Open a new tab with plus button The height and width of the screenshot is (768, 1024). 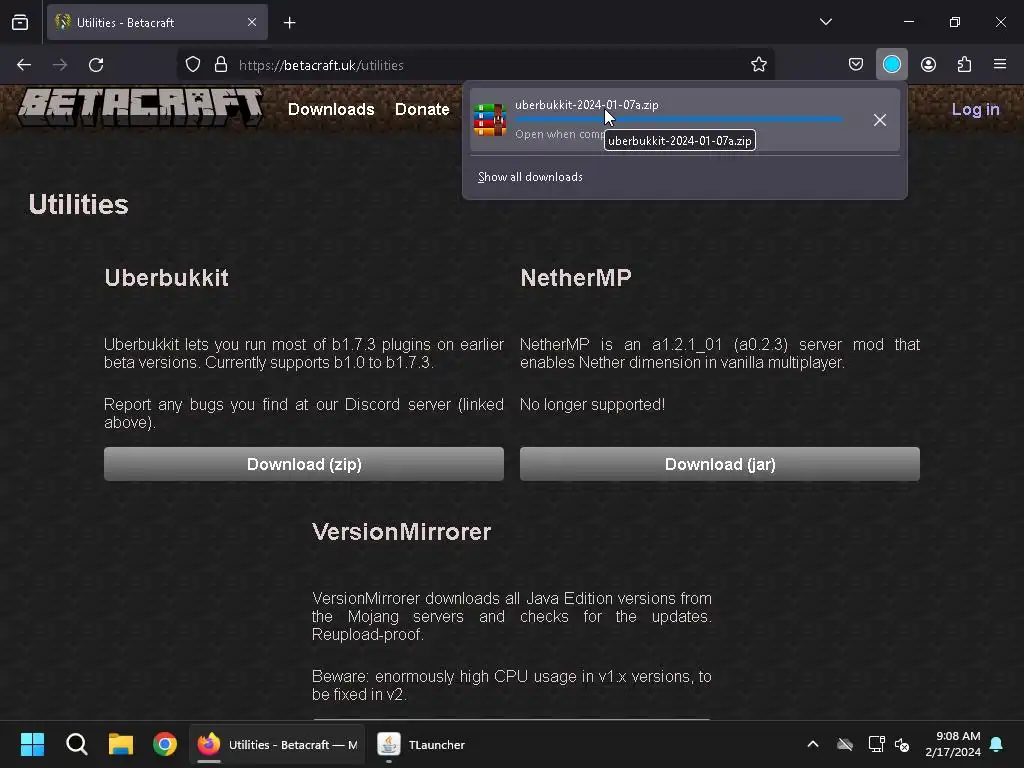pos(289,23)
